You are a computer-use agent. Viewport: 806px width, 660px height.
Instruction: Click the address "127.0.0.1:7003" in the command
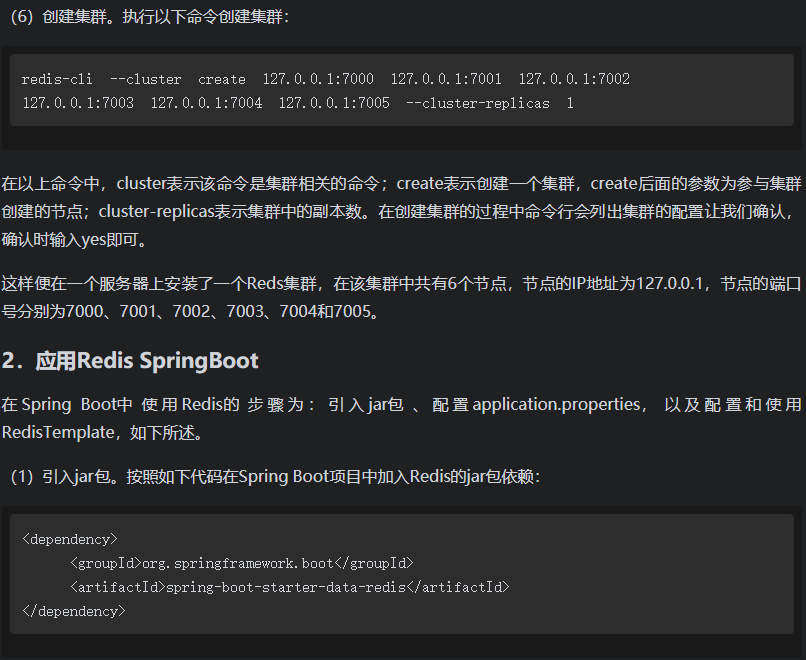pyautogui.click(x=78, y=103)
